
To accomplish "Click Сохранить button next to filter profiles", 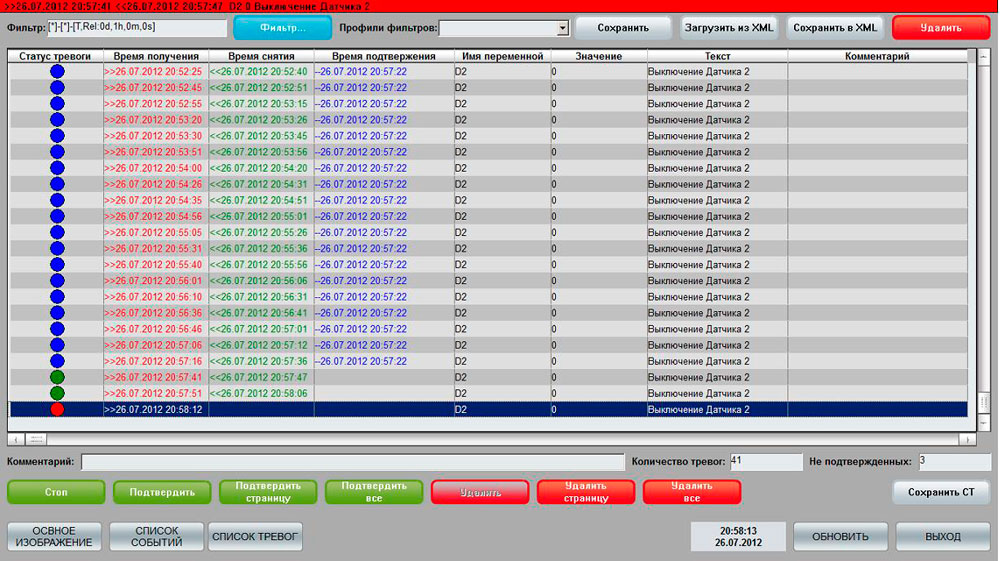I will [622, 28].
